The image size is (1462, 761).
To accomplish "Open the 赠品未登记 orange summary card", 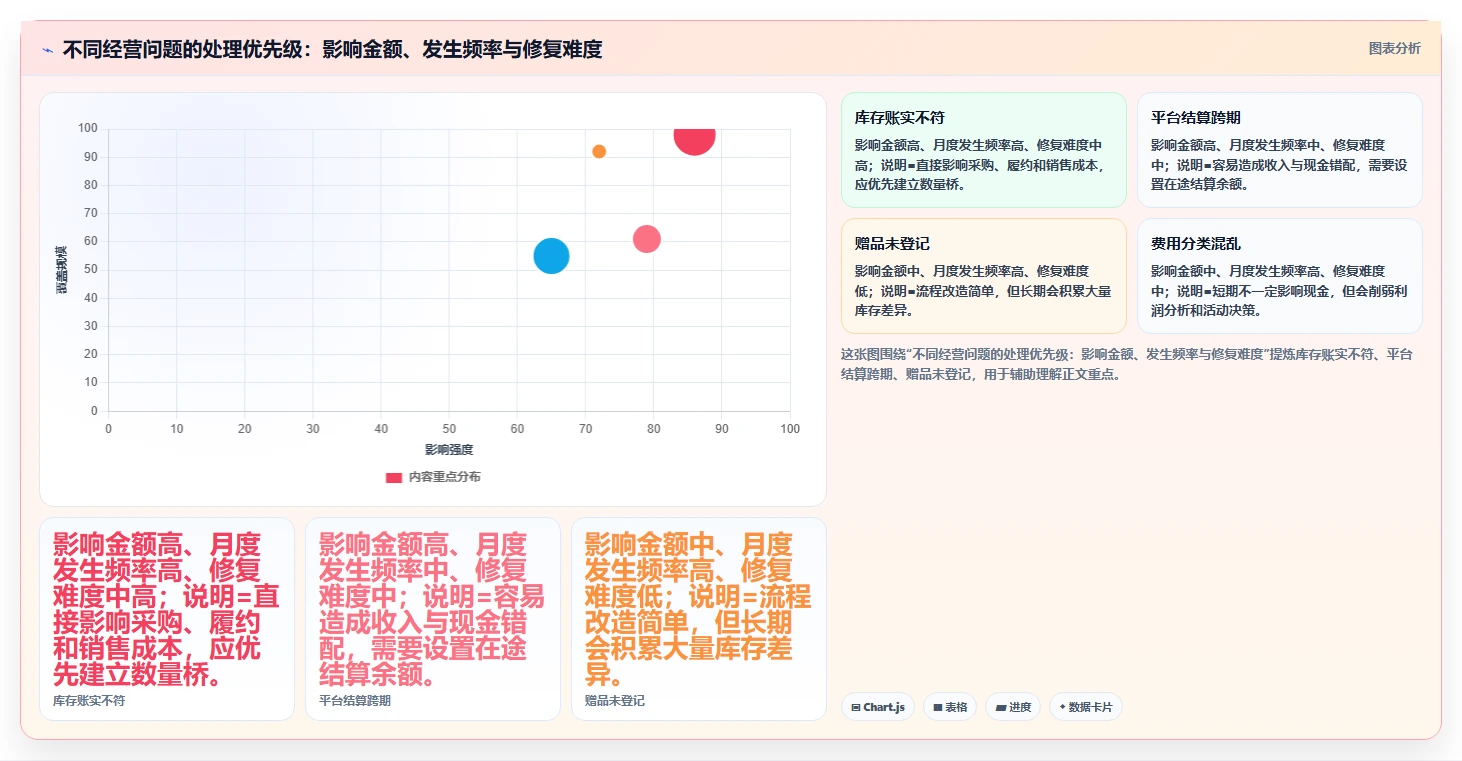I will [983, 276].
